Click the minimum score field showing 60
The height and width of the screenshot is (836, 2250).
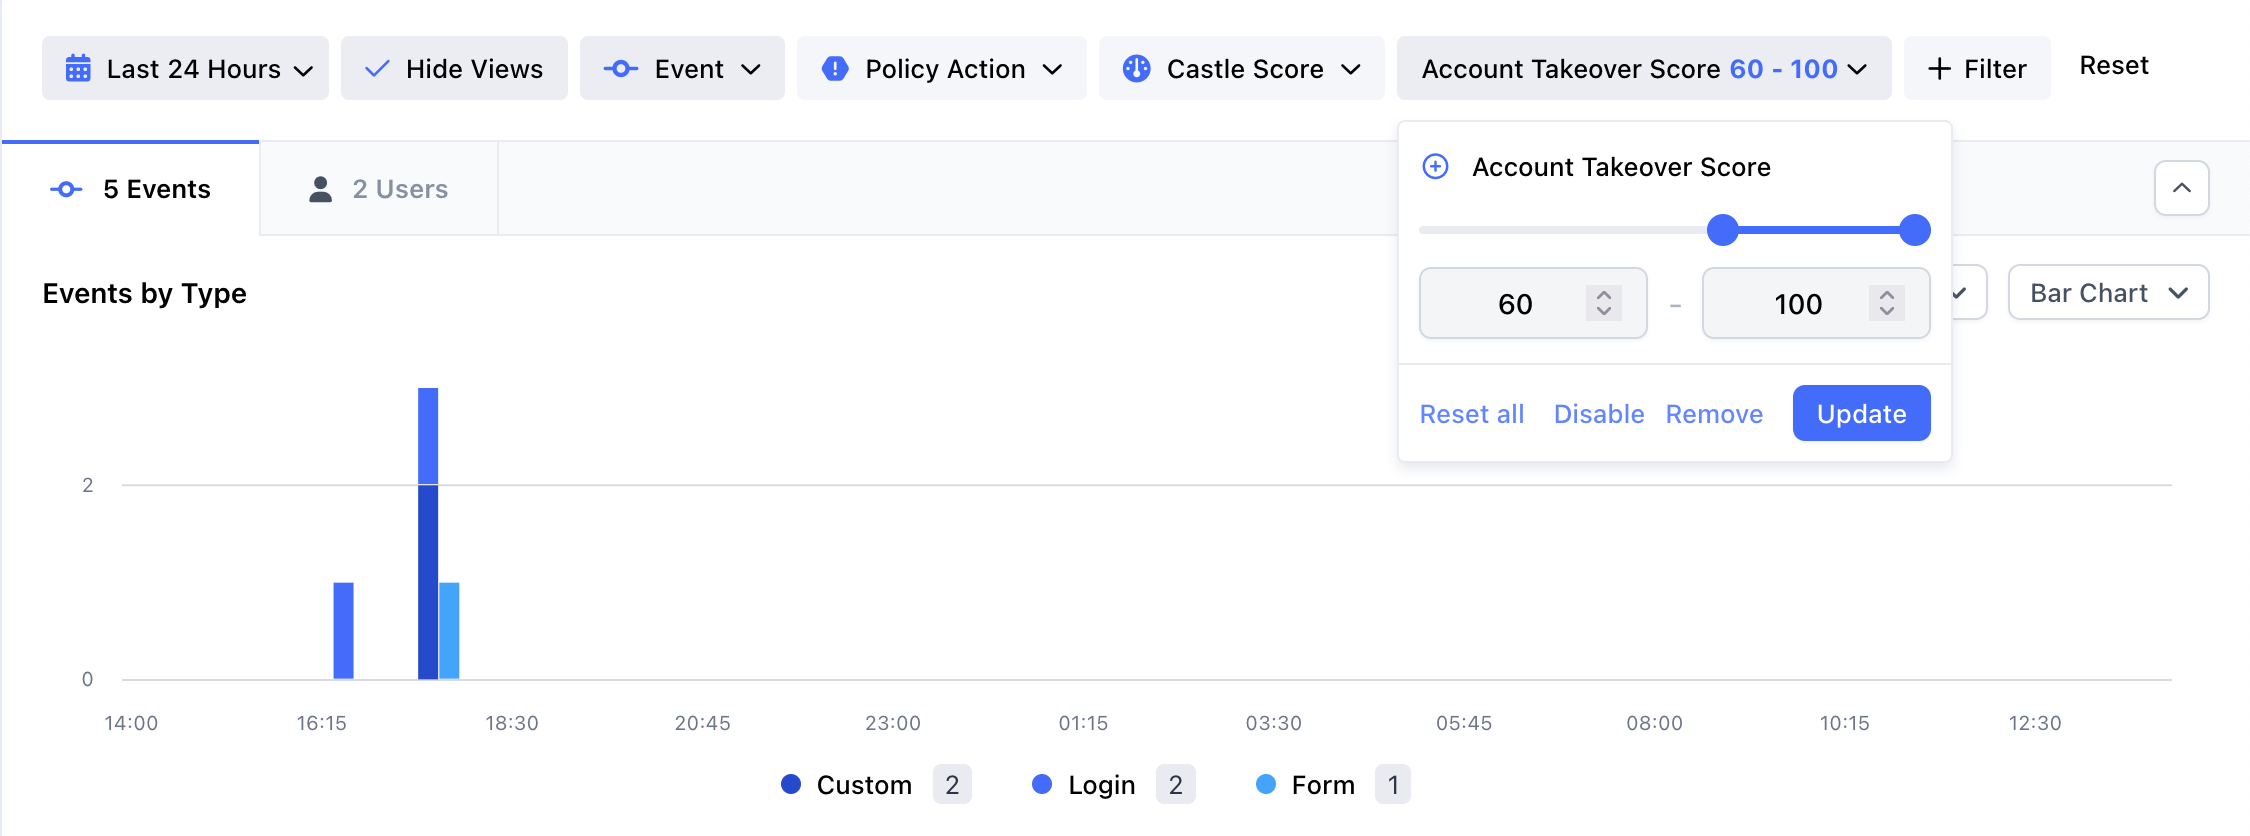tap(1515, 304)
